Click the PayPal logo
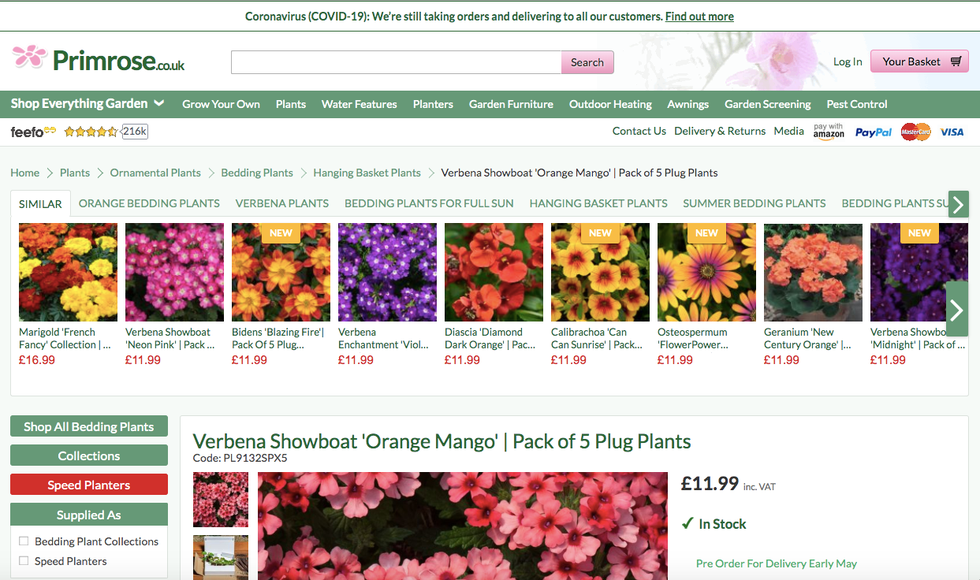 point(873,132)
